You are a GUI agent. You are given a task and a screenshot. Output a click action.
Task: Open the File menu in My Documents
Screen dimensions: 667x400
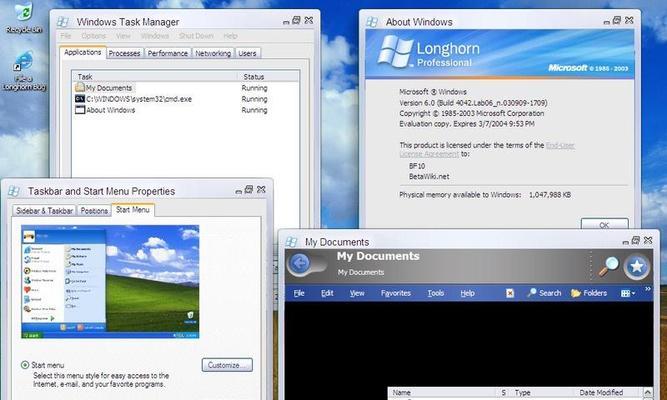[299, 293]
